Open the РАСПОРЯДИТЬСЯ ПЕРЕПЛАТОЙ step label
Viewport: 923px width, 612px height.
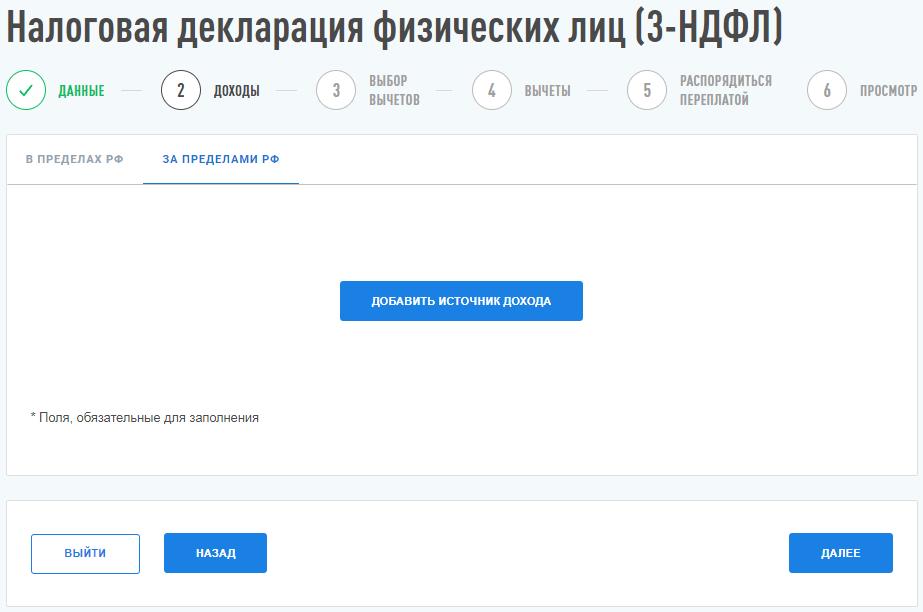click(725, 91)
